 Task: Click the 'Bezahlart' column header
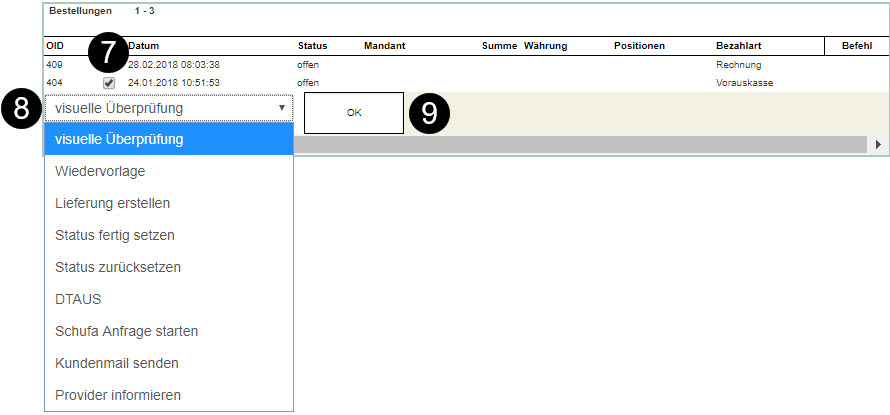[740, 46]
